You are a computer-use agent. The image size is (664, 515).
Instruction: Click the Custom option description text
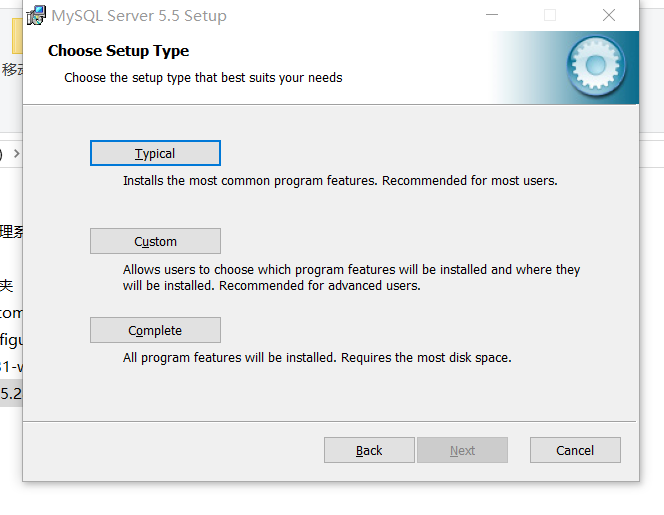351,277
